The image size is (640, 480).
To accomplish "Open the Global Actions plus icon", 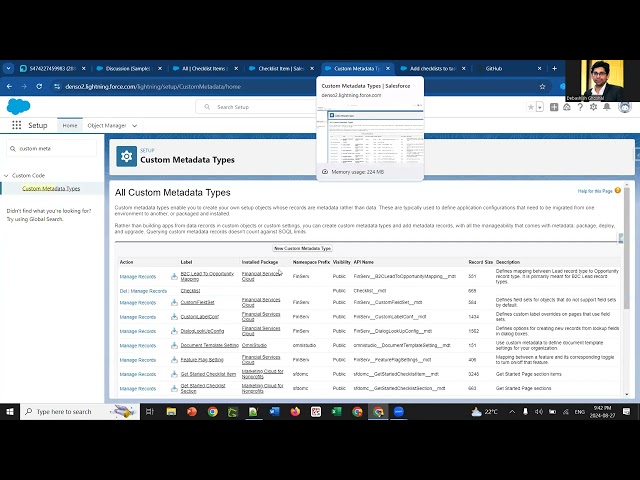I will point(554,107).
